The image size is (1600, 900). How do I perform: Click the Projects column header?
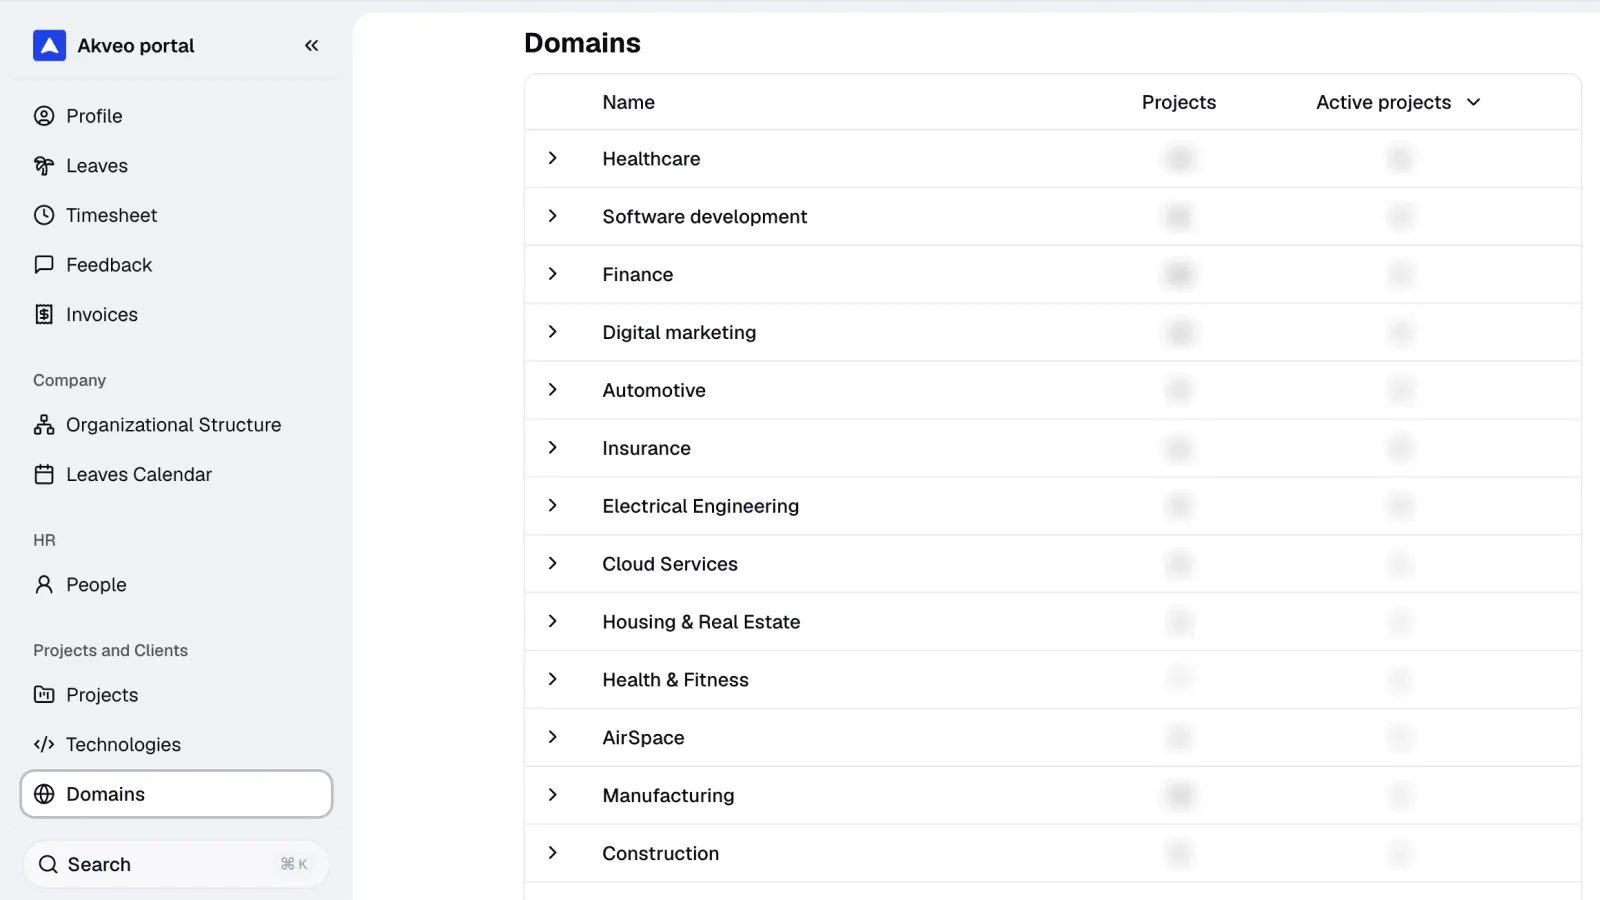(x=1179, y=103)
